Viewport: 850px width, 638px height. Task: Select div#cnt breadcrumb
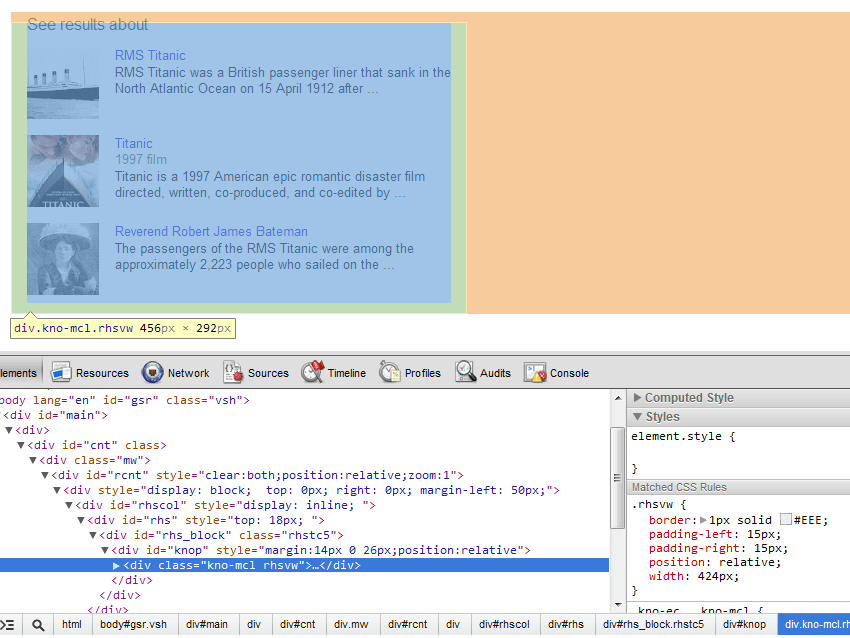[x=298, y=624]
